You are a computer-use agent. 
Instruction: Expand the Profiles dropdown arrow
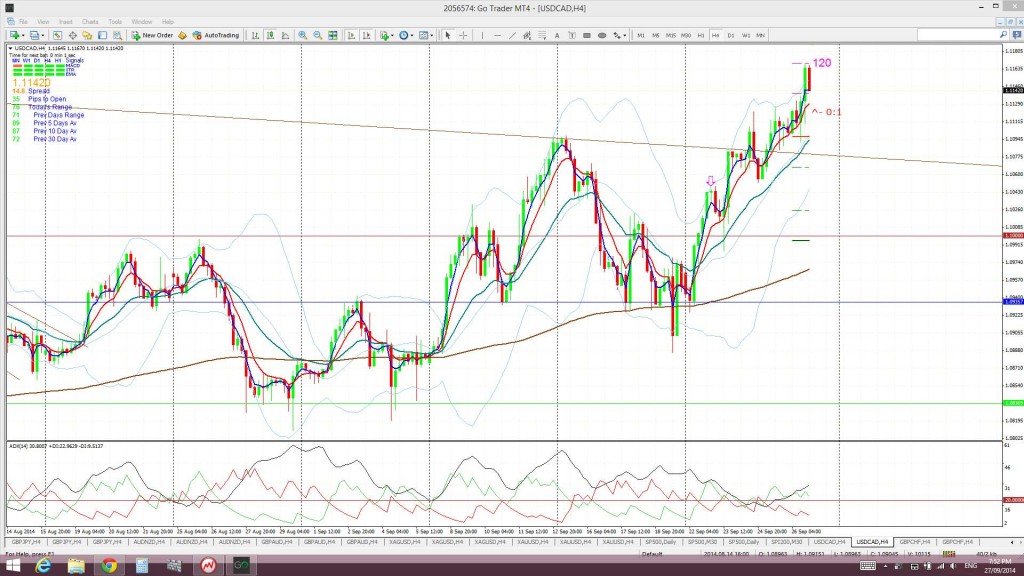(x=43, y=35)
